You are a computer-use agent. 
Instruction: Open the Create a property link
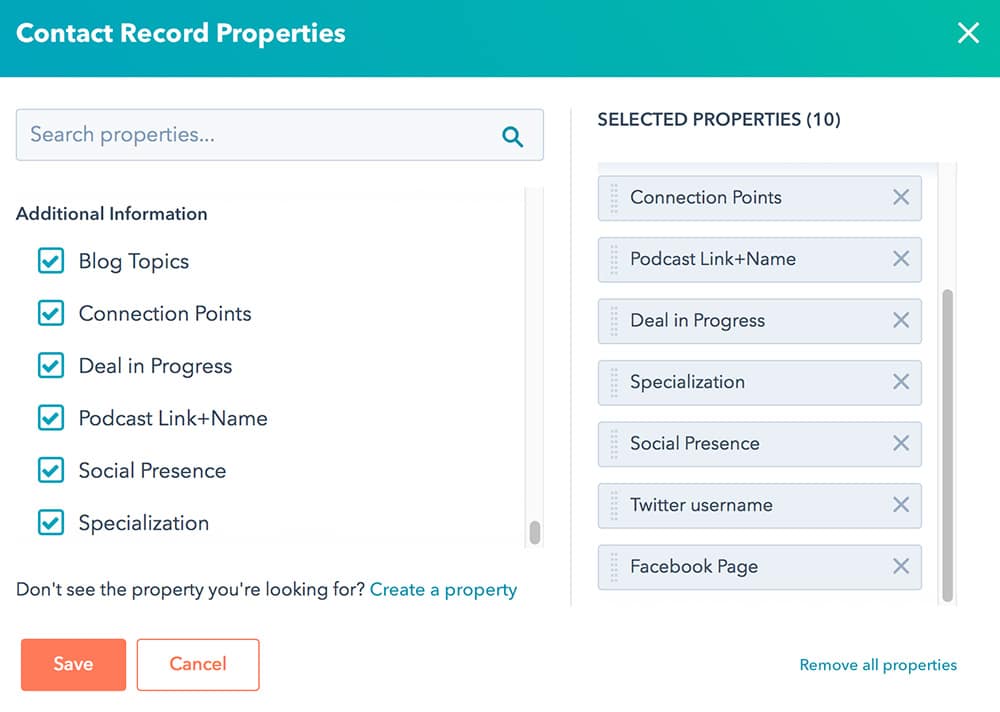[443, 589]
